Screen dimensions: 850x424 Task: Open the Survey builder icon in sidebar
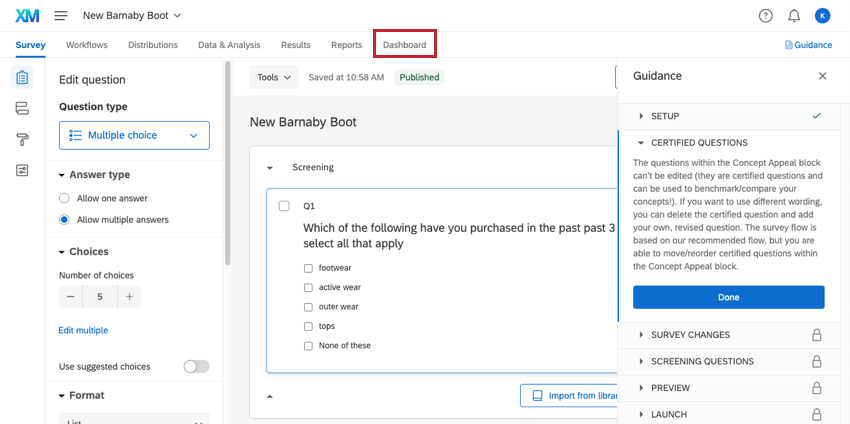point(22,77)
